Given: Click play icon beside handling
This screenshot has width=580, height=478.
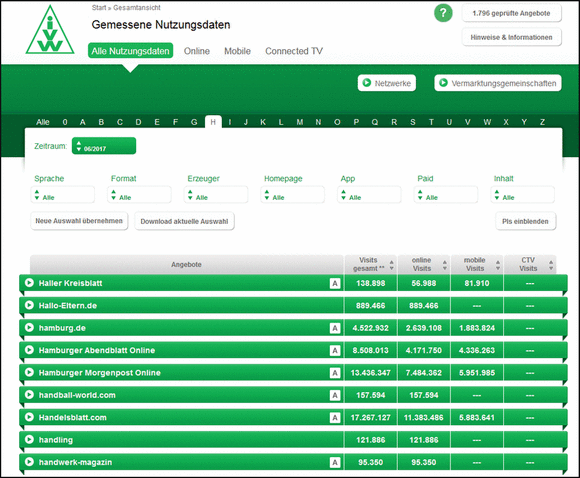Looking at the screenshot, I should click(29, 440).
